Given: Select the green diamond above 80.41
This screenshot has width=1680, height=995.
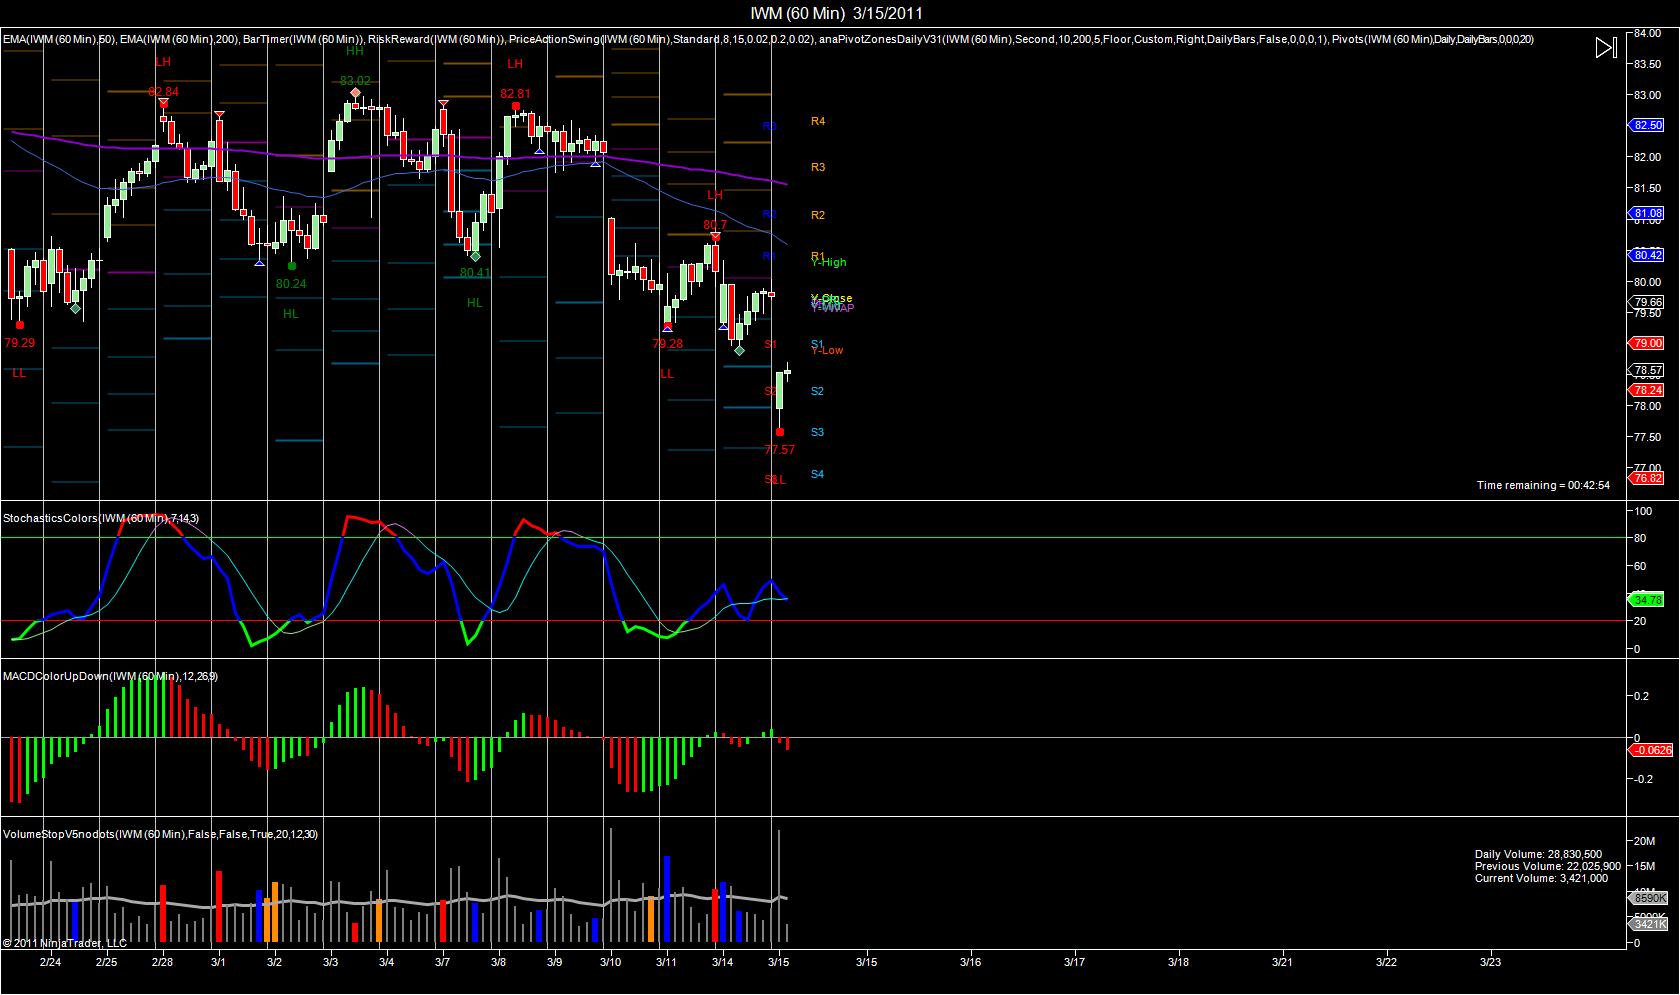Looking at the screenshot, I should (475, 257).
